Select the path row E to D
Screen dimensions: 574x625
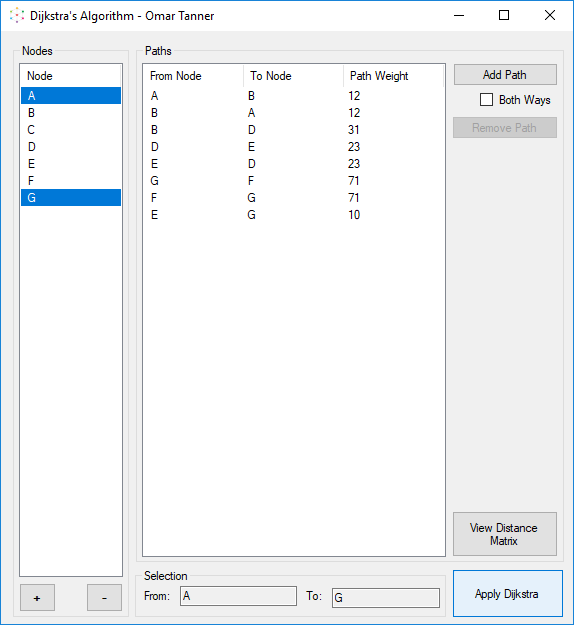tap(294, 164)
